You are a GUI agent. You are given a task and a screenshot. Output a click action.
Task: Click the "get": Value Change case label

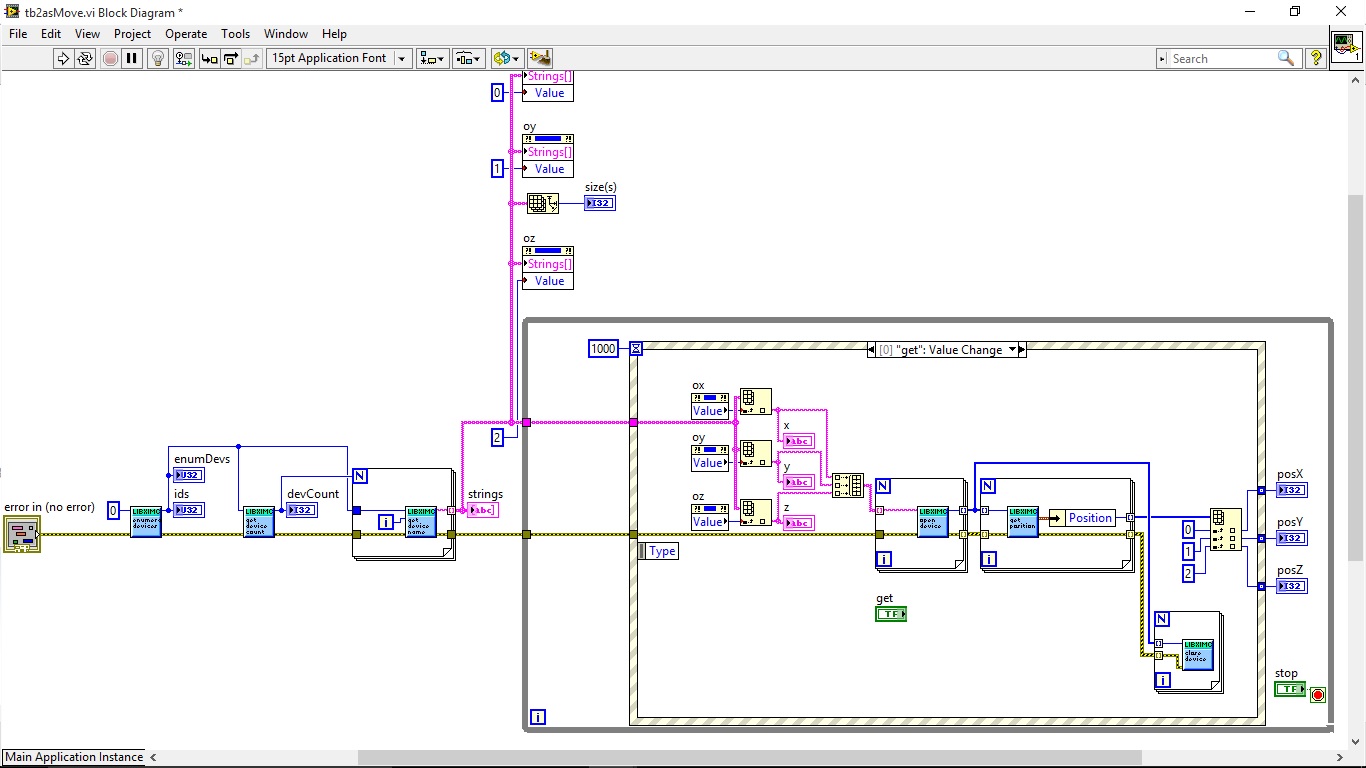(941, 350)
